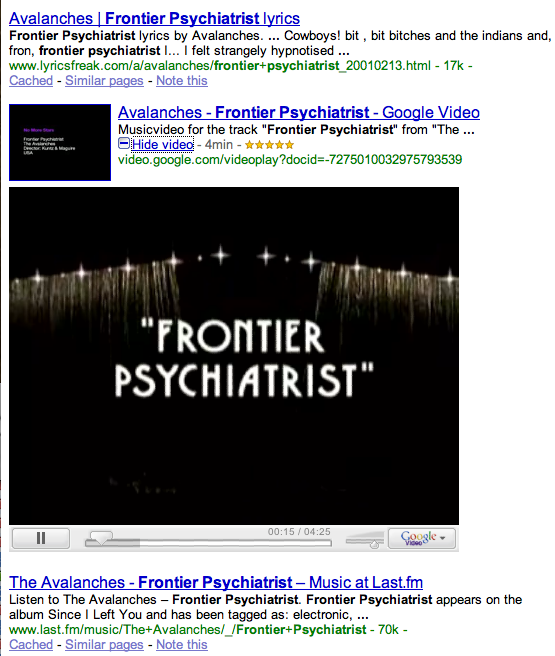Open the Google Video result title
Screen dimensions: 555x656
[x=299, y=112]
